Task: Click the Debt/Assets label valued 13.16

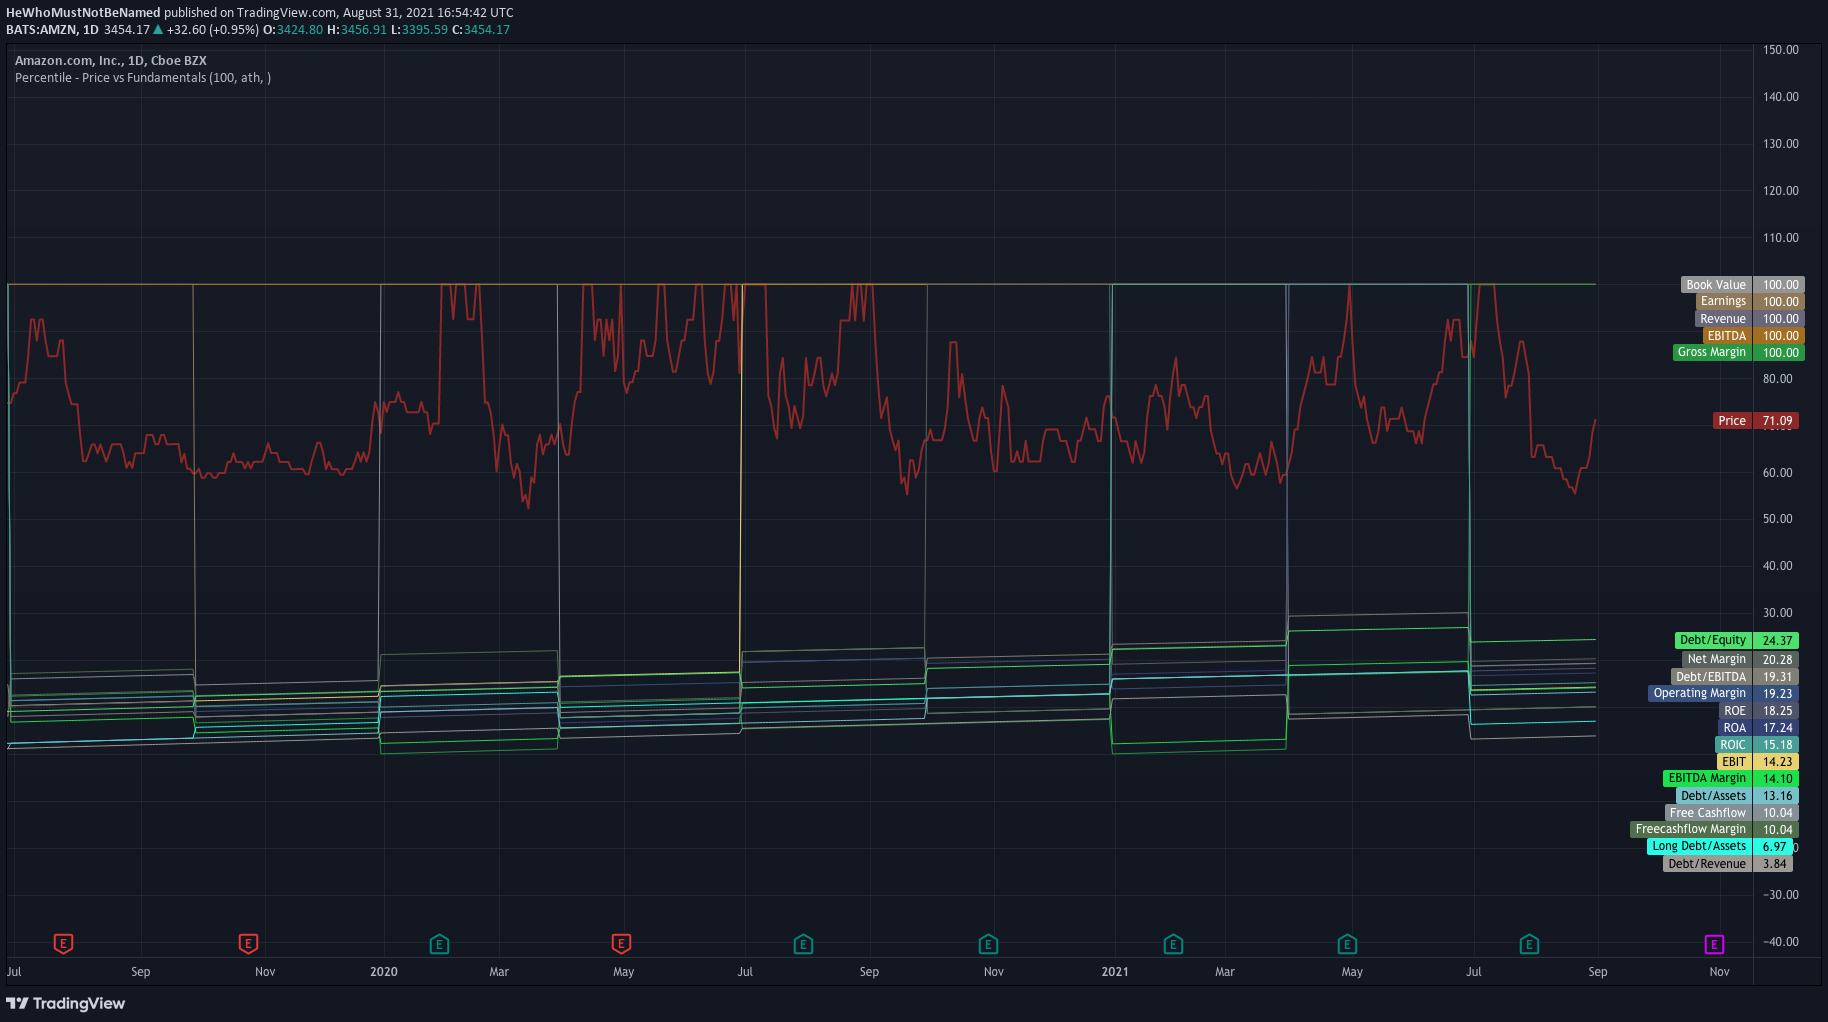Action: coord(1714,796)
